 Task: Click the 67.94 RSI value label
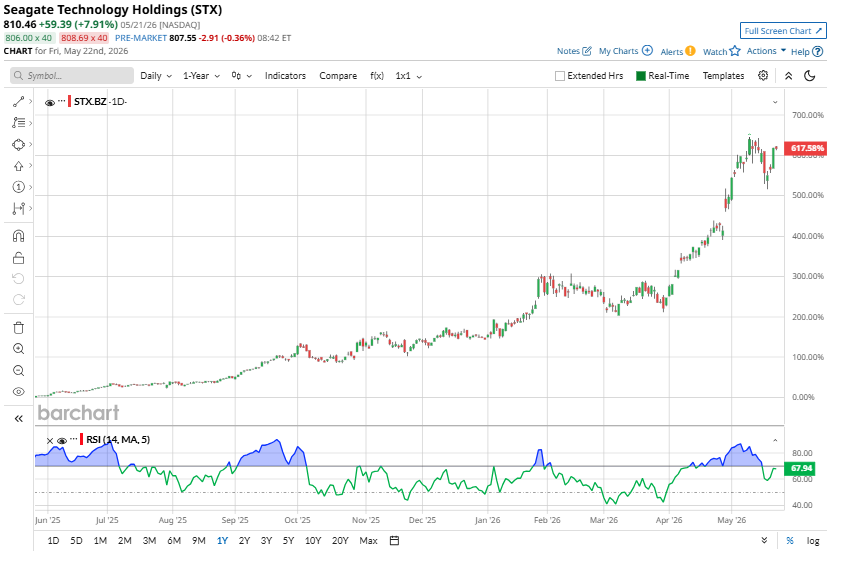[801, 468]
